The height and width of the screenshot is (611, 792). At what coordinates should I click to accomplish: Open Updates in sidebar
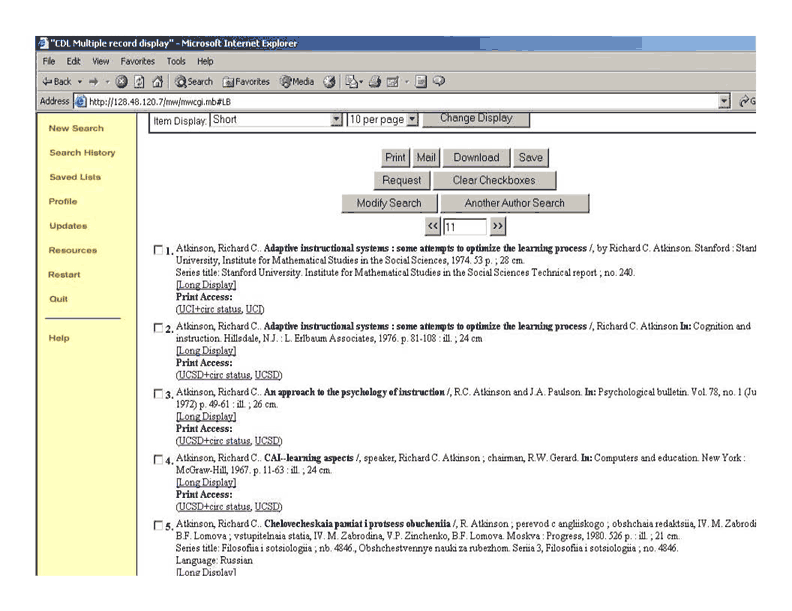(68, 226)
